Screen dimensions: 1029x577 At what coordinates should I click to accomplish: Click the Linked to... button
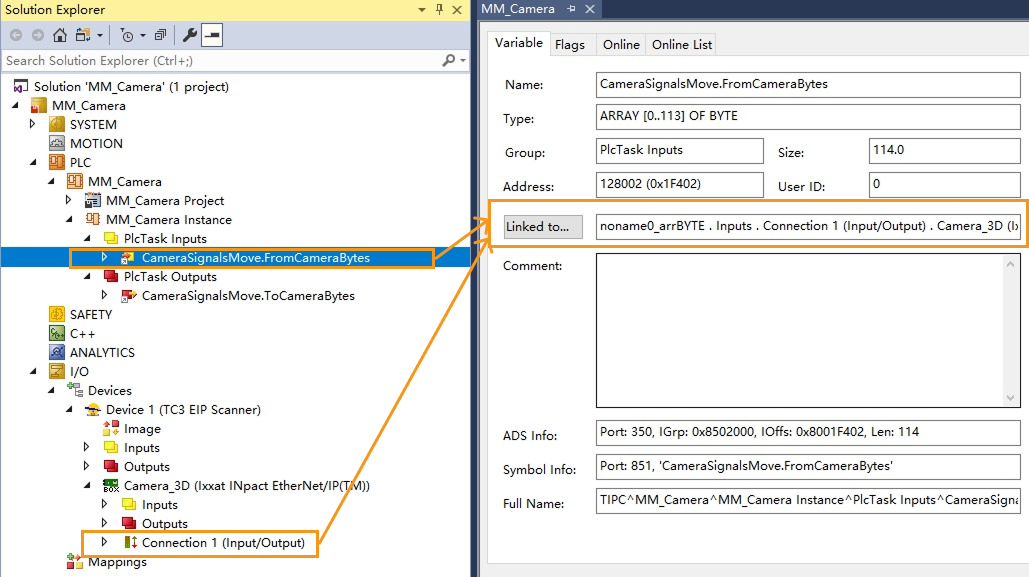(543, 226)
